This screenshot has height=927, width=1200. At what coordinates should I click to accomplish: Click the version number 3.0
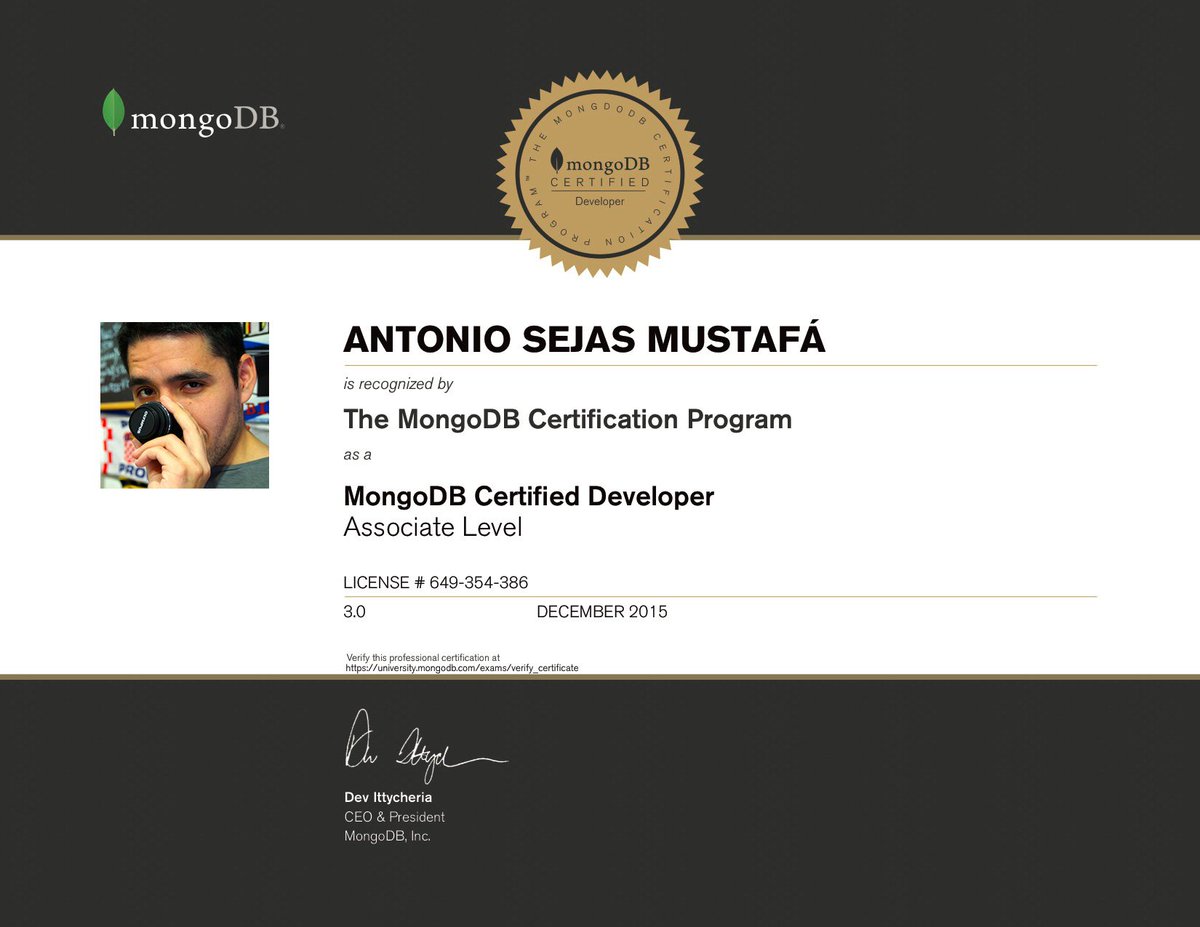pos(355,612)
